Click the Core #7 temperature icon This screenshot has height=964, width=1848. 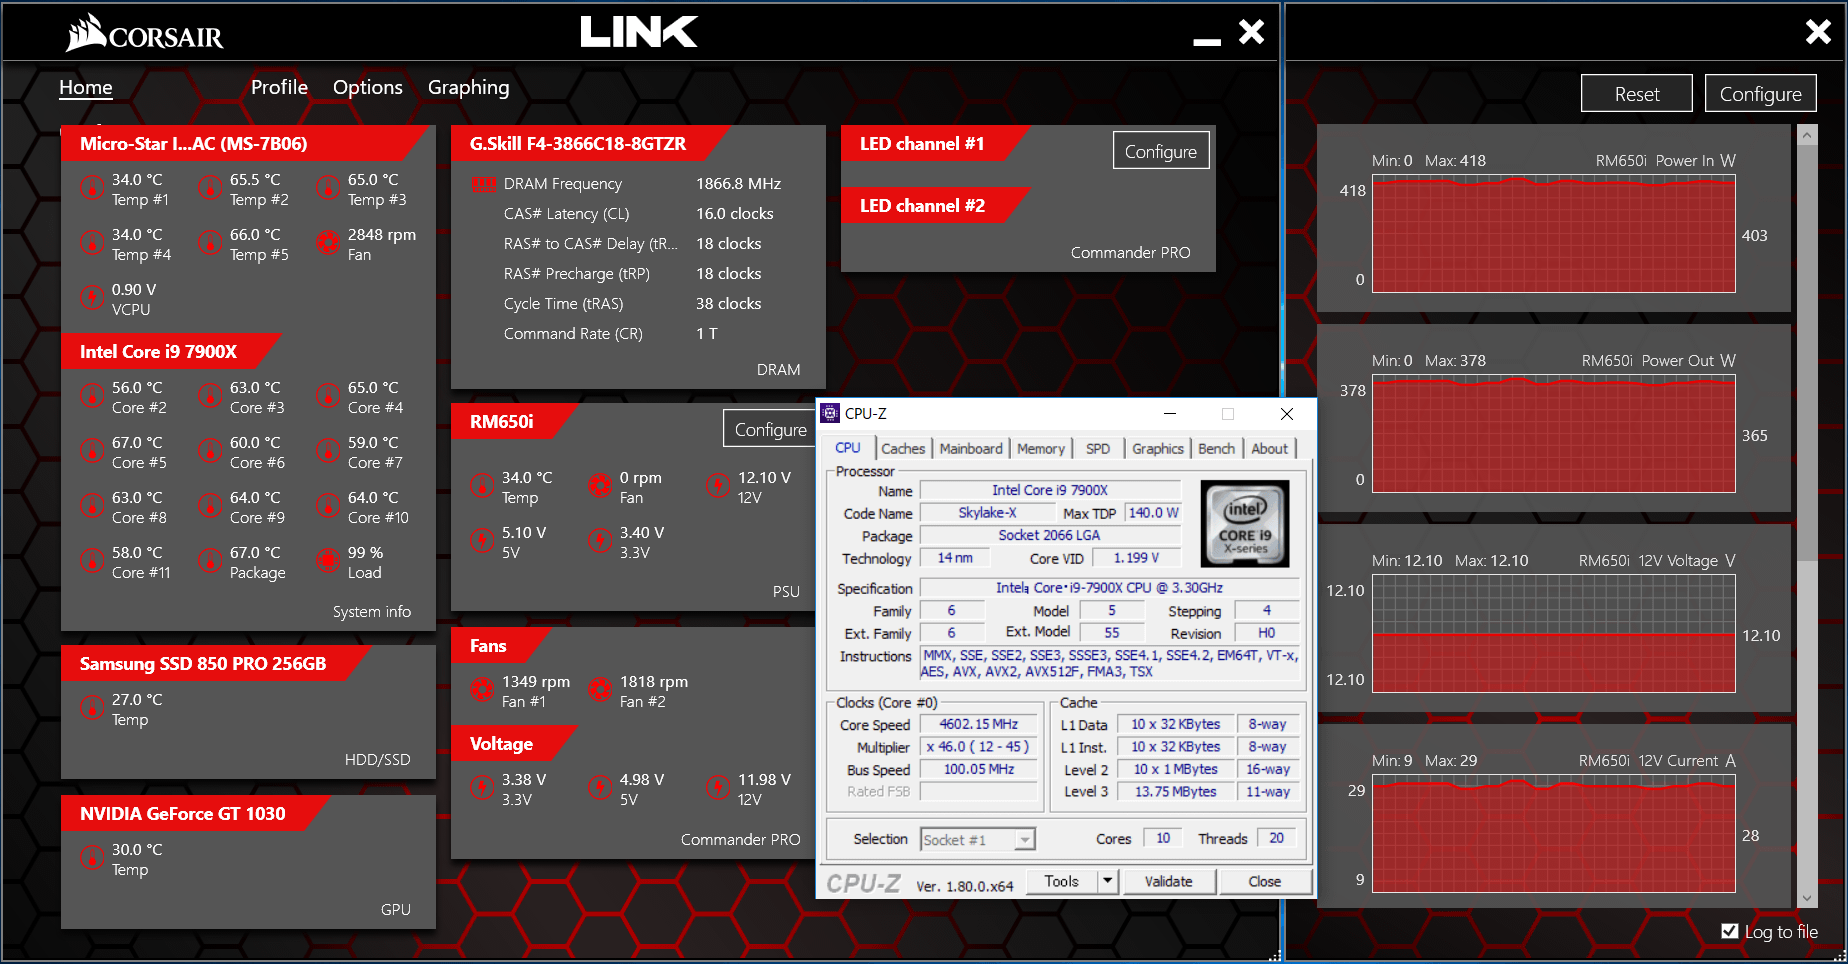[328, 450]
